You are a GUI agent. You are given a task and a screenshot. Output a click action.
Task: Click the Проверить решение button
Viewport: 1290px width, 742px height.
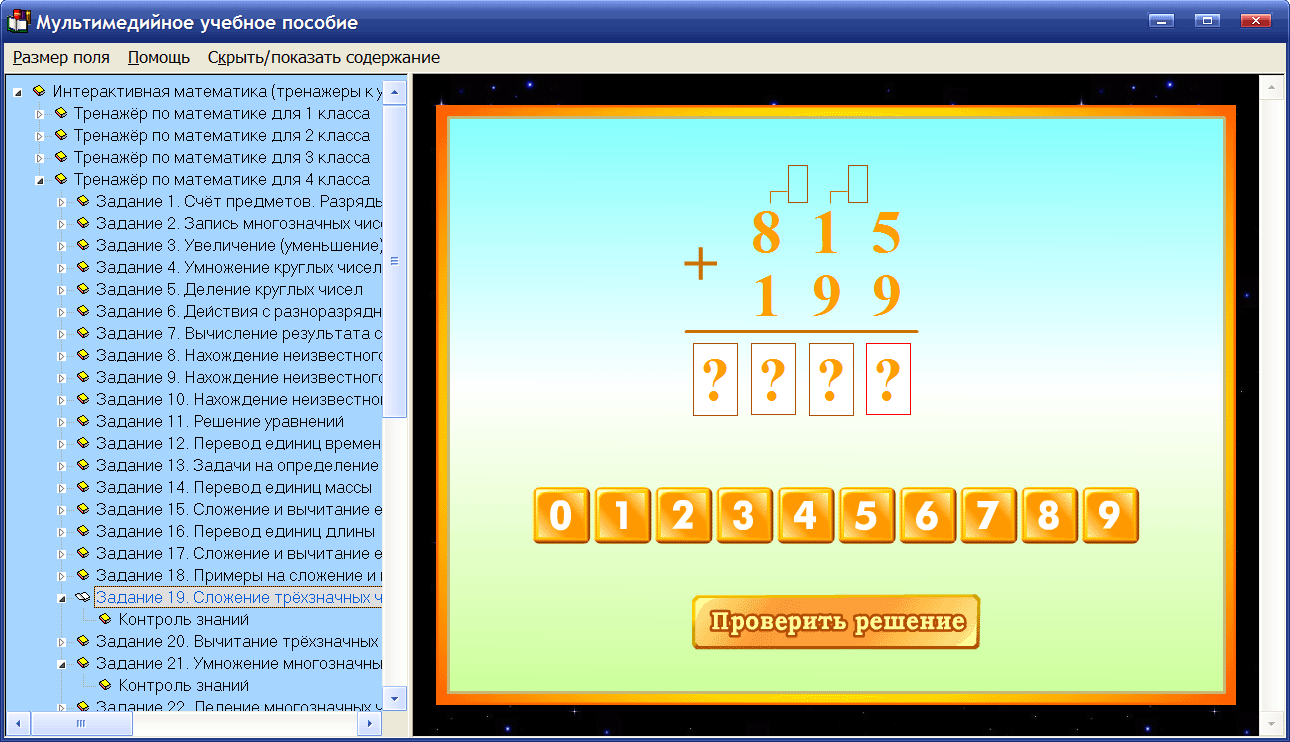(x=836, y=622)
